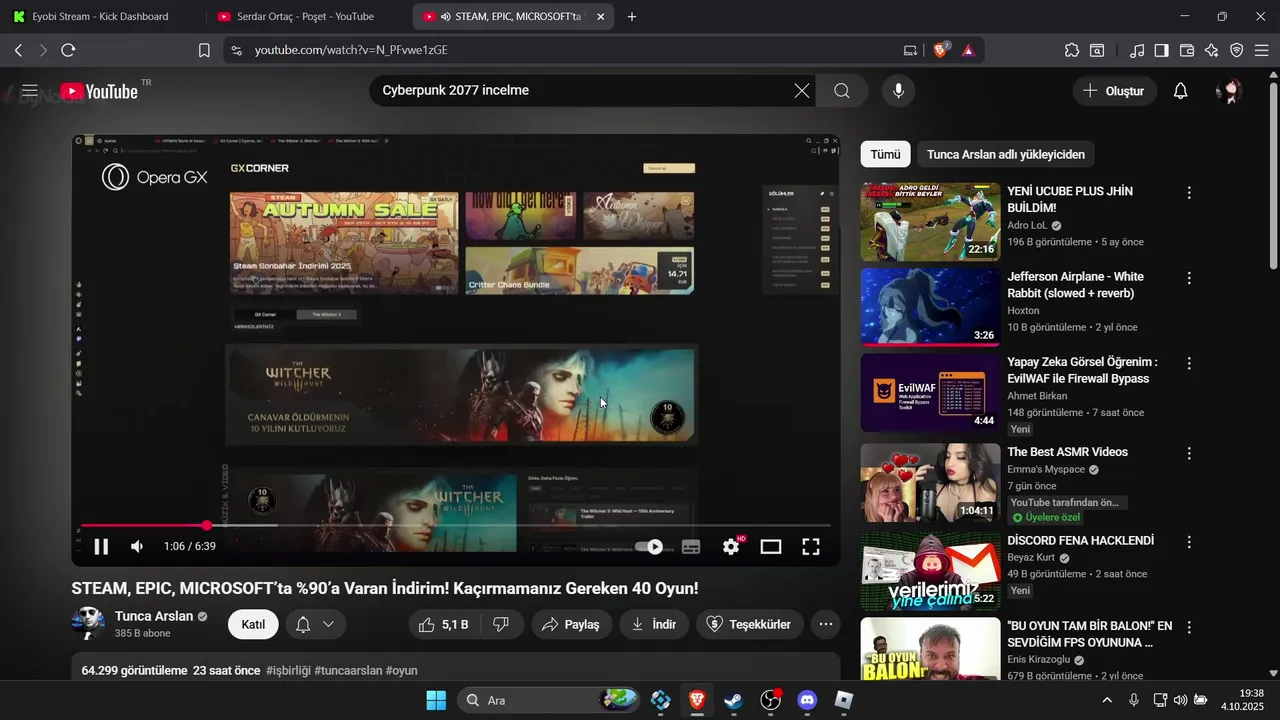The height and width of the screenshot is (720, 1280).
Task: Click the Oluştur create button
Action: (x=1115, y=91)
